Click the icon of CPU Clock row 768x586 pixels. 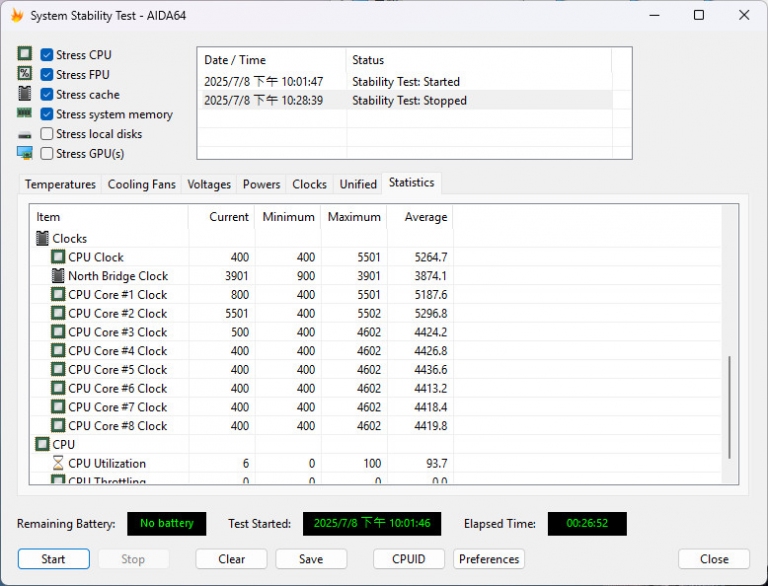(x=58, y=257)
